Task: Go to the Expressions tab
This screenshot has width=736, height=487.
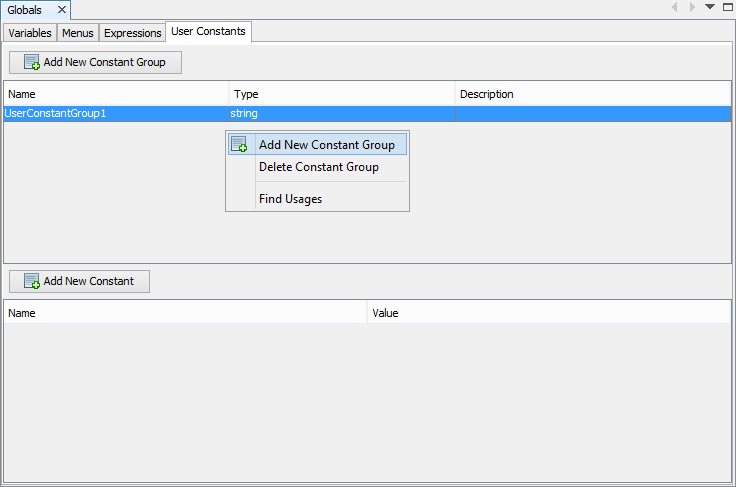Action: pyautogui.click(x=132, y=33)
